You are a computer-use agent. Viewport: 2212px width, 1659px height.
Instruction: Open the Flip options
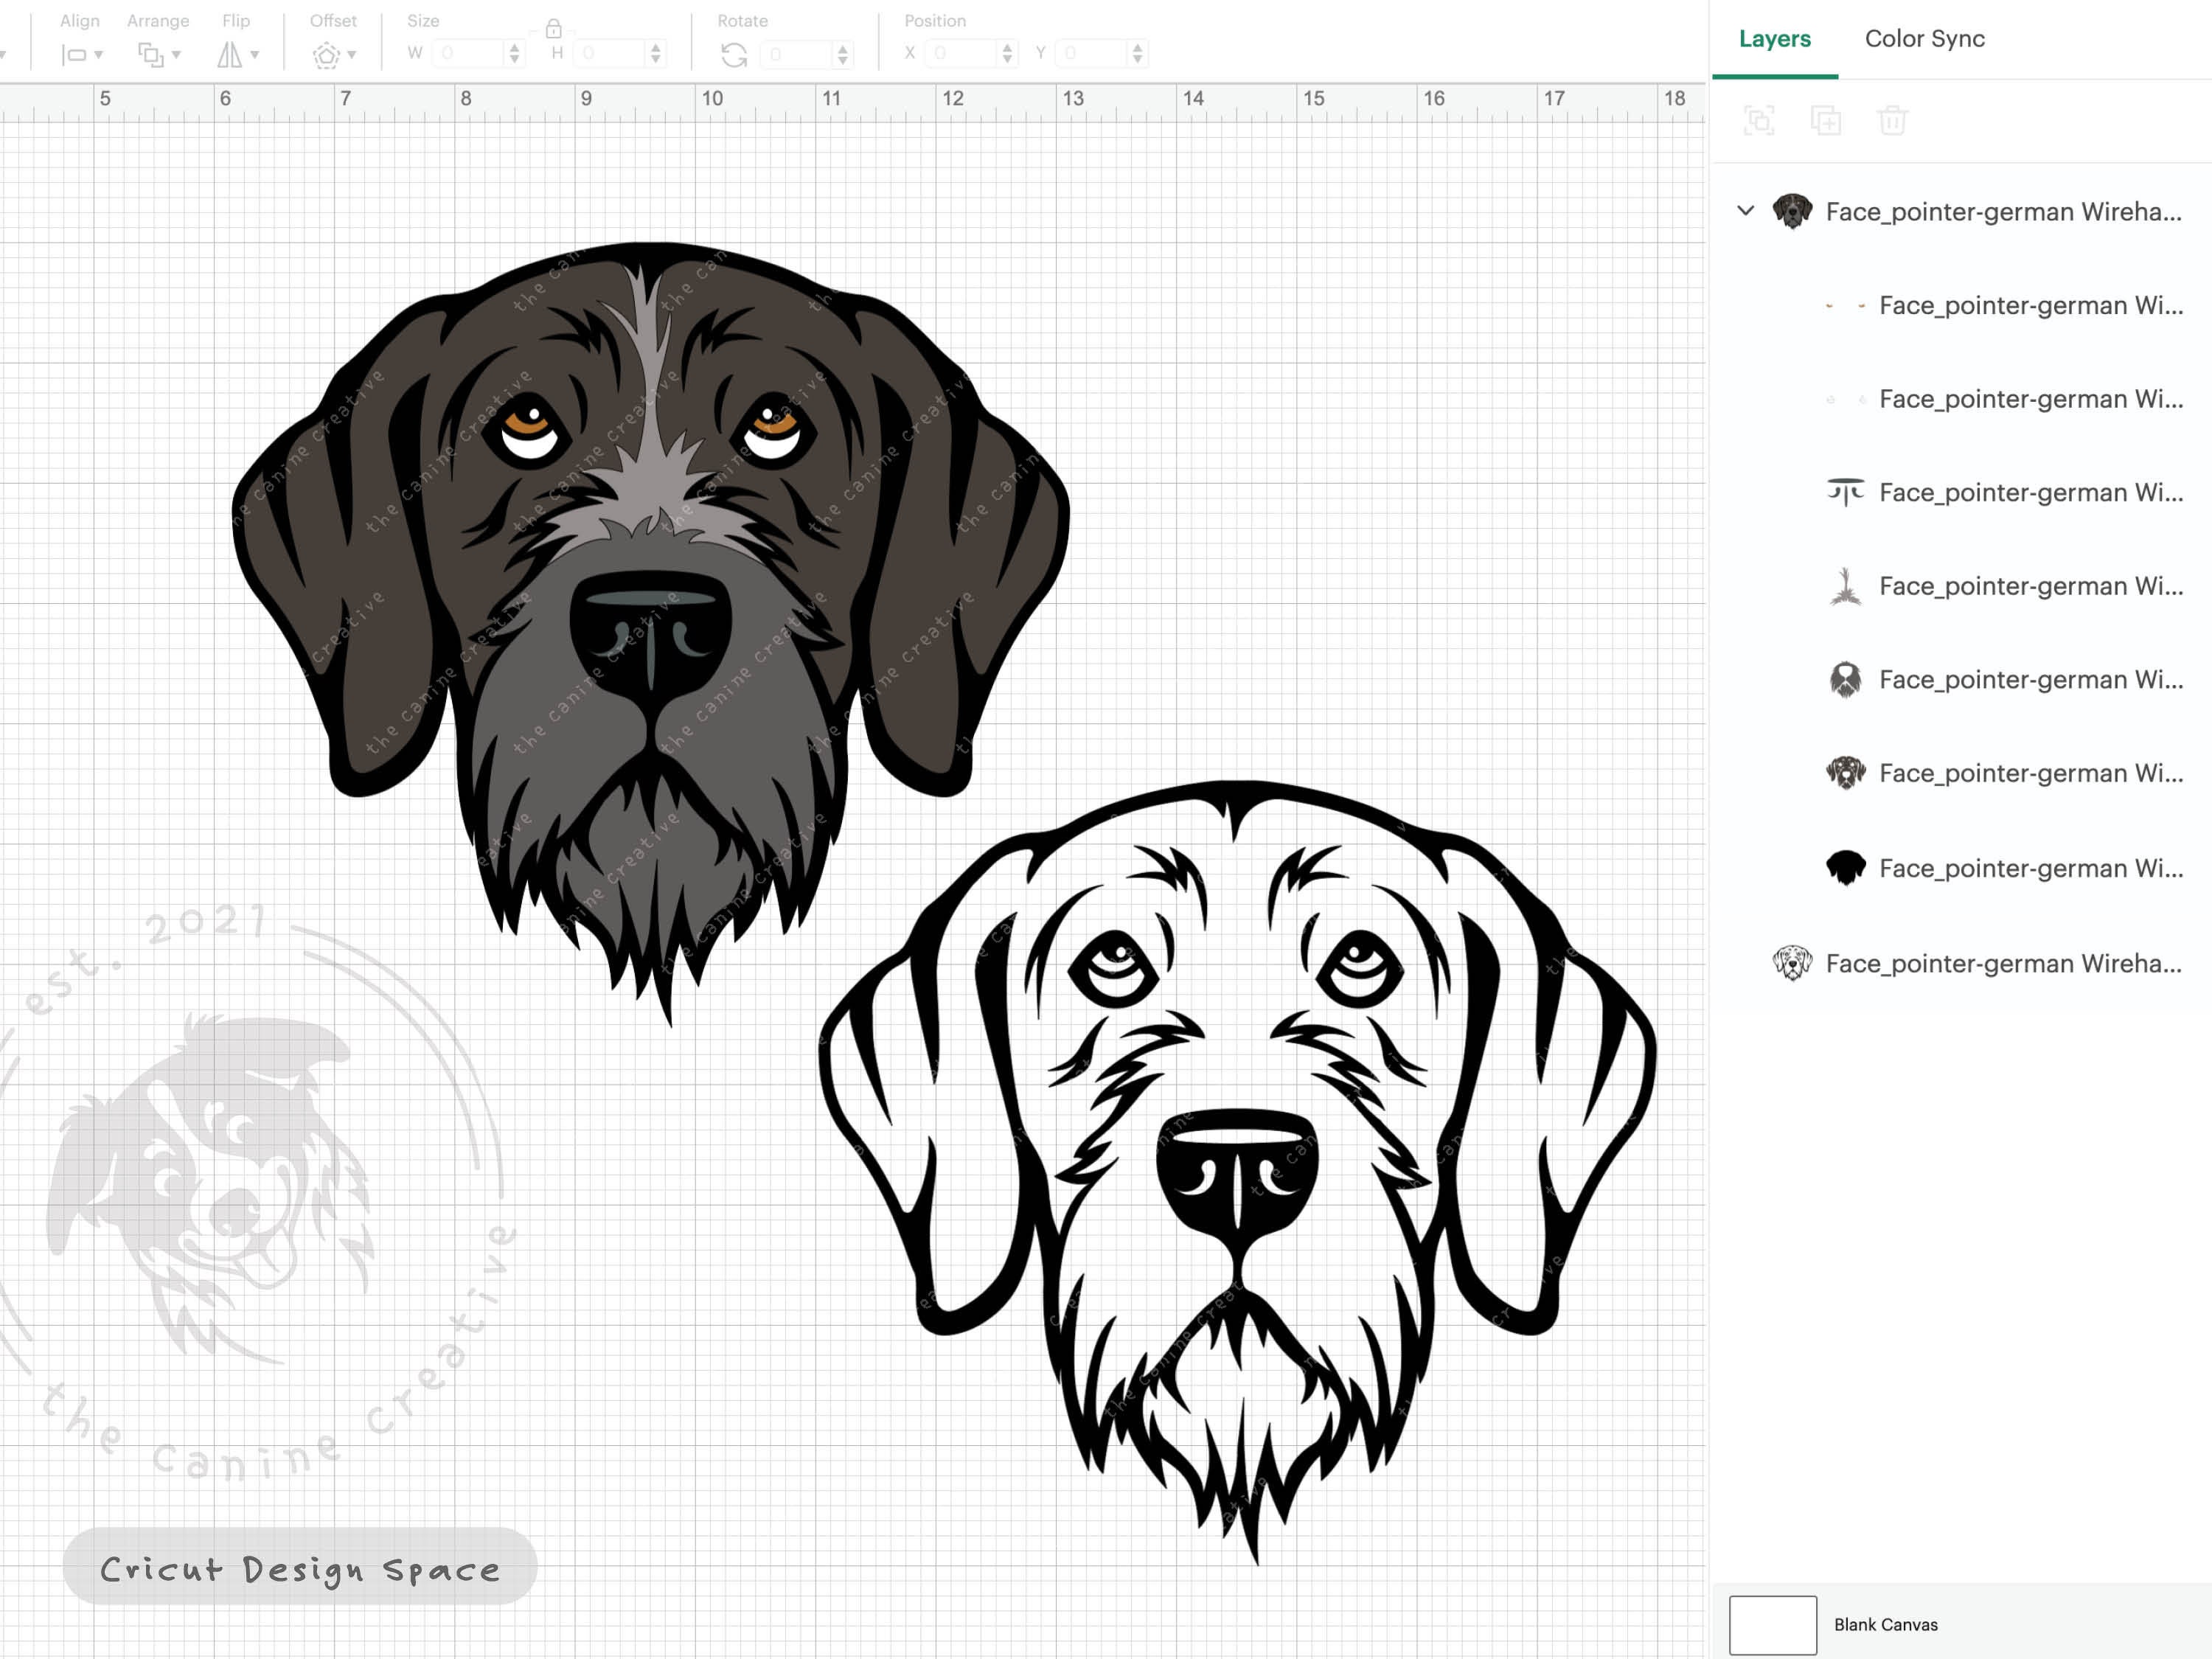pyautogui.click(x=231, y=55)
